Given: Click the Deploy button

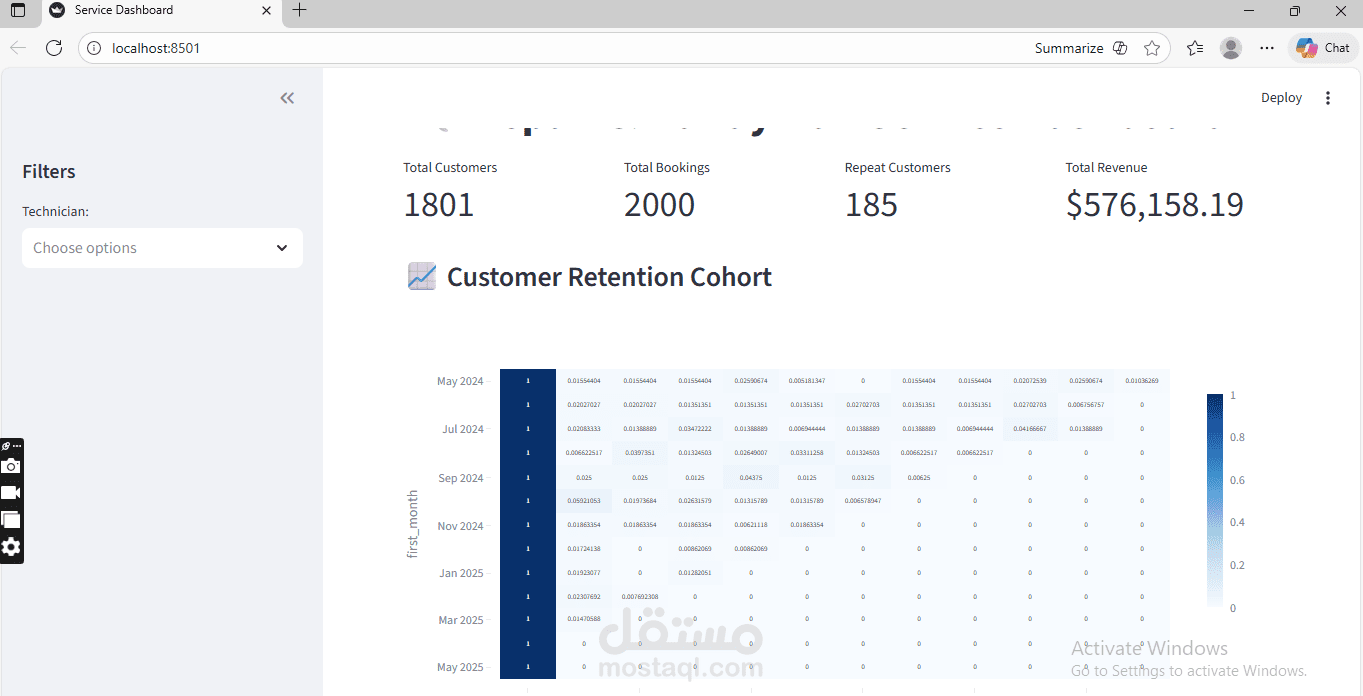Looking at the screenshot, I should tap(1281, 98).
